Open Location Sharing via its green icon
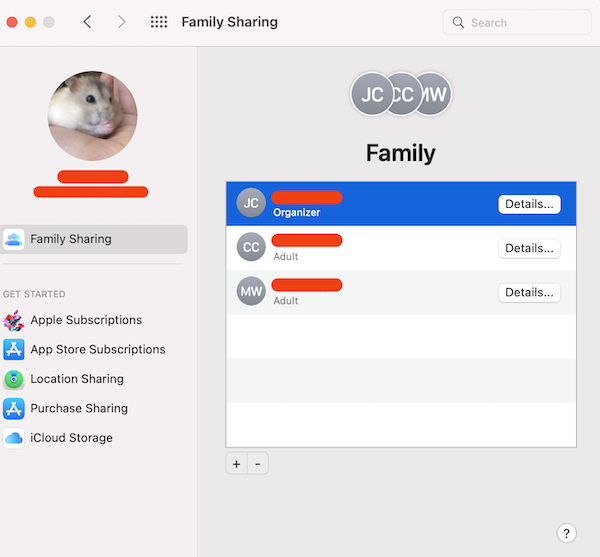The width and height of the screenshot is (600, 557). (x=14, y=379)
